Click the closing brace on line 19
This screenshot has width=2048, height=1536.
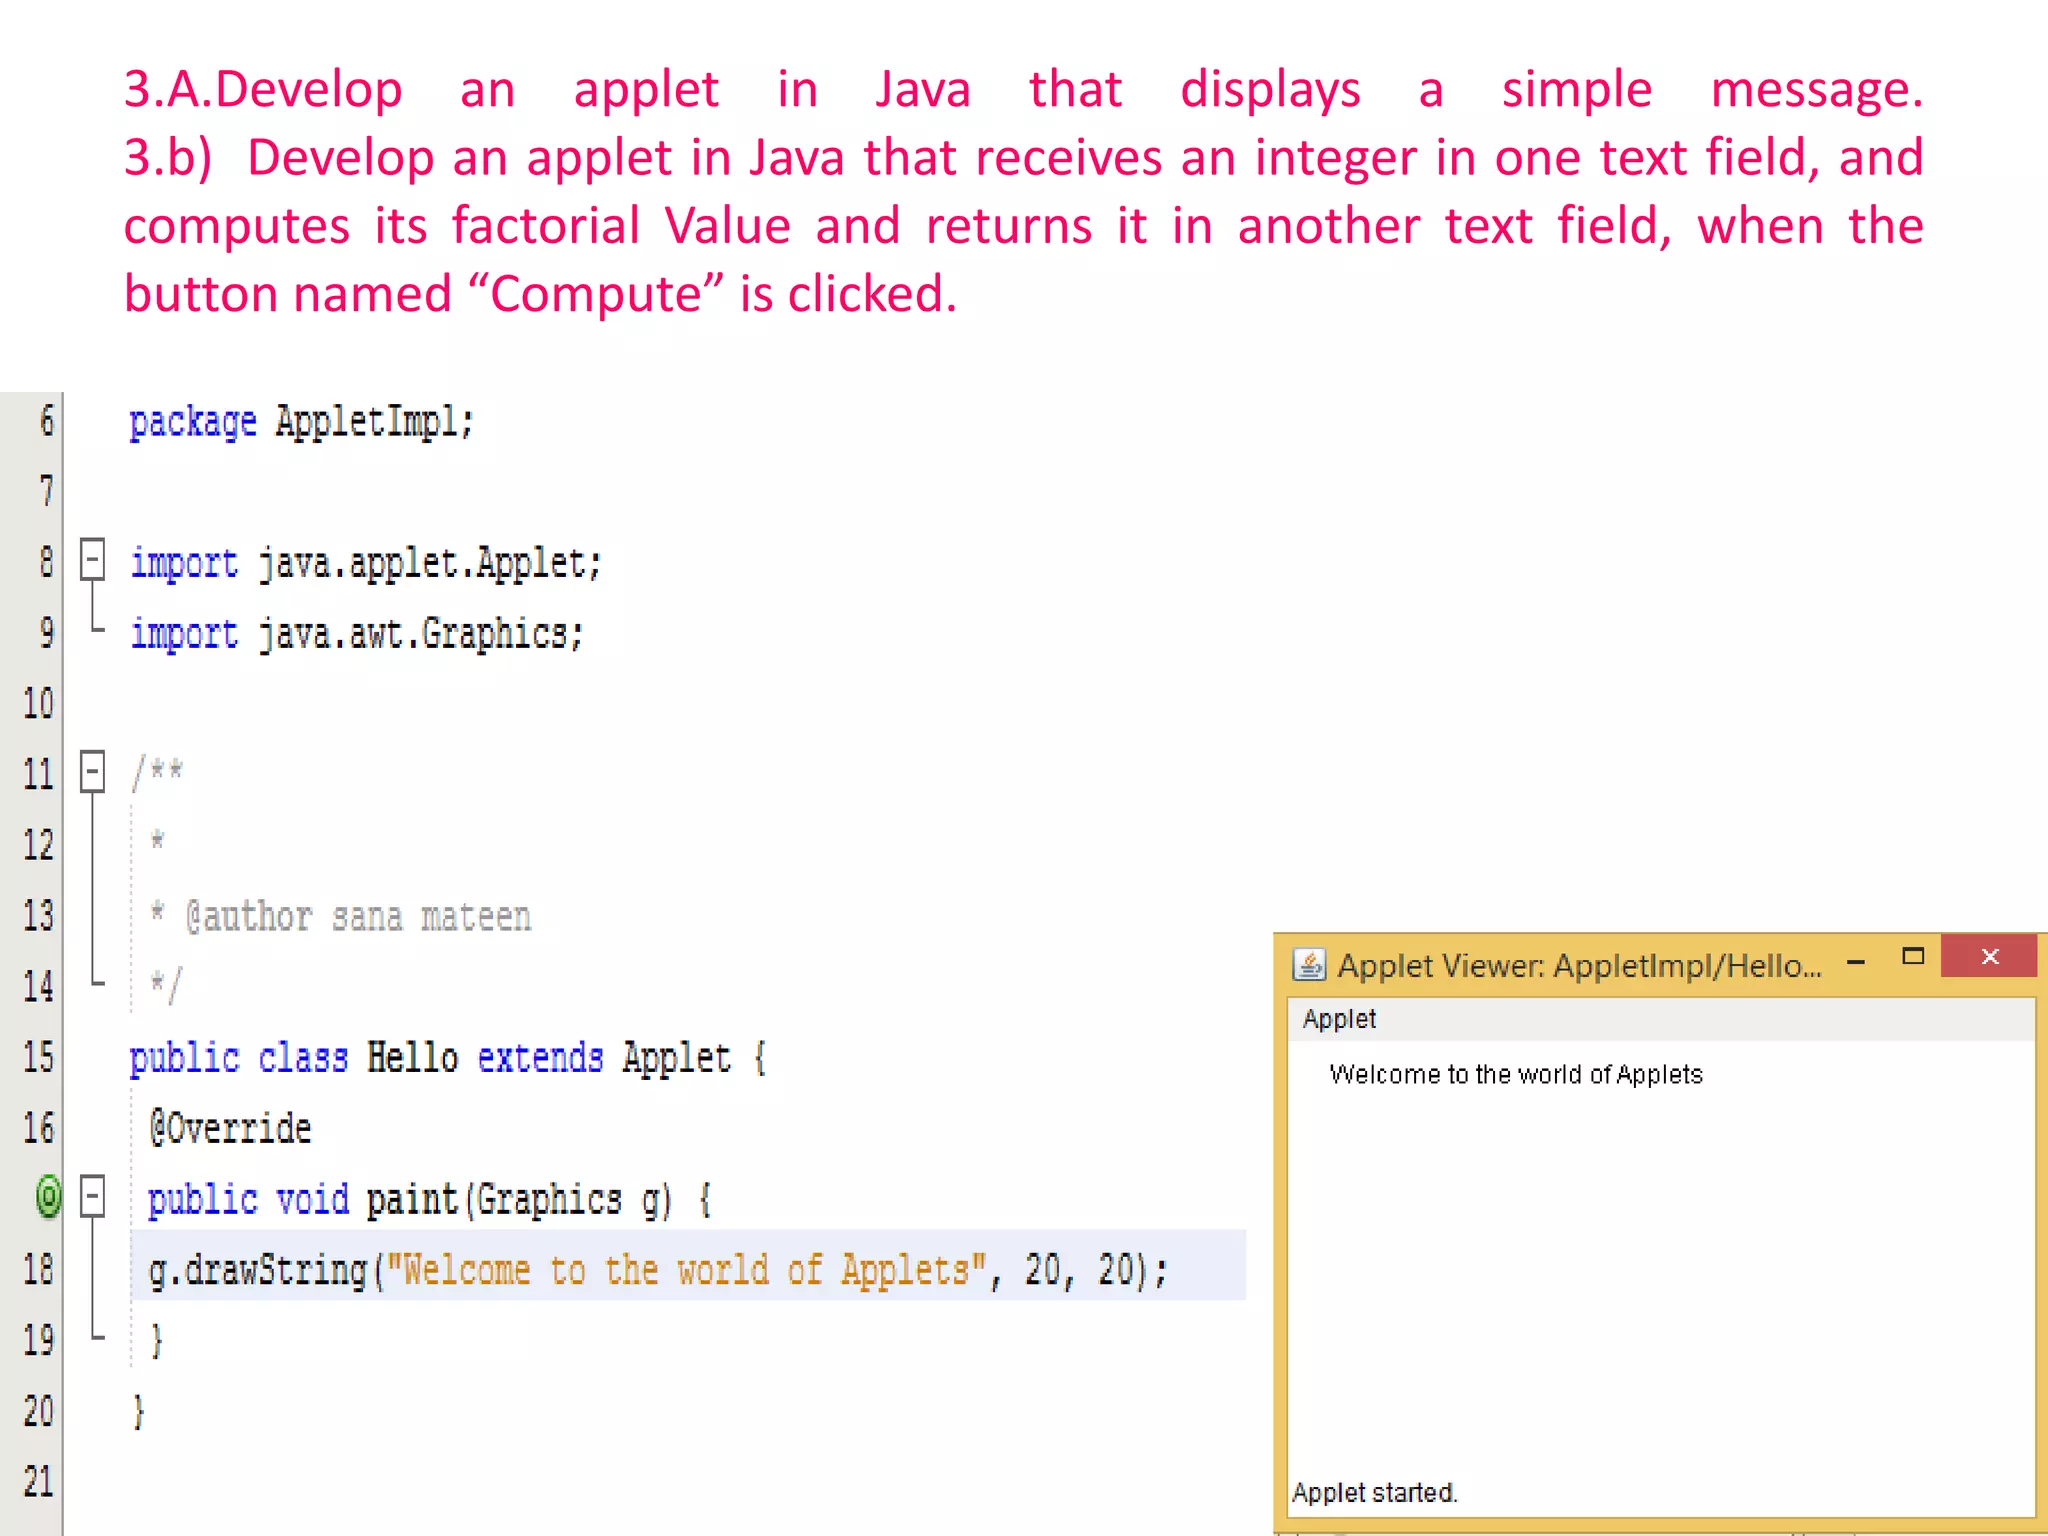click(x=156, y=1341)
